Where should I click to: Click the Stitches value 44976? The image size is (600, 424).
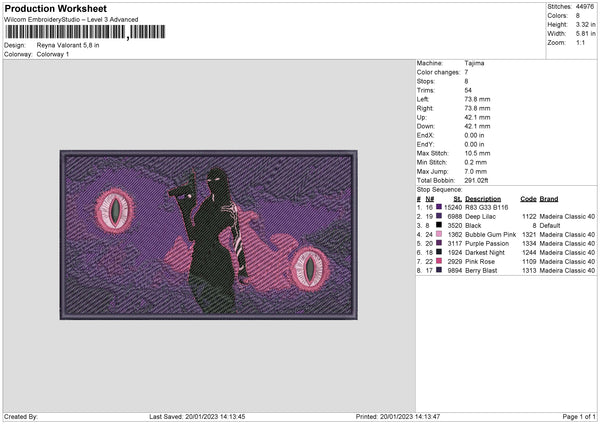pos(585,7)
